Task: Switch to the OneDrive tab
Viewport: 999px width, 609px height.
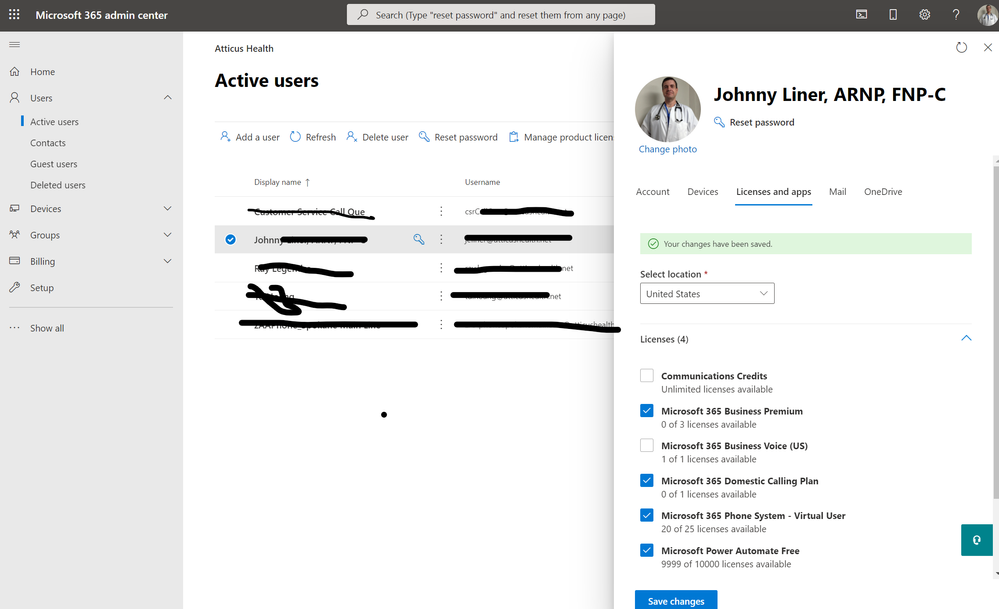Action: tap(883, 192)
